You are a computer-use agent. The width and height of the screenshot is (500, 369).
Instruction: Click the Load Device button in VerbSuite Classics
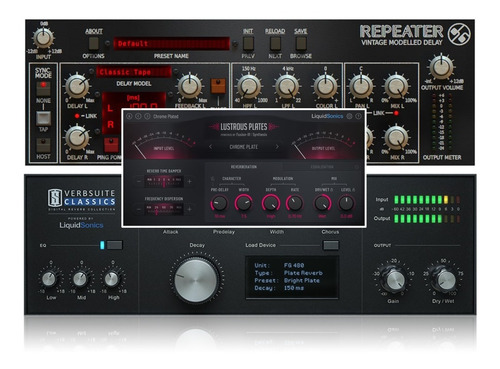pyautogui.click(x=331, y=245)
